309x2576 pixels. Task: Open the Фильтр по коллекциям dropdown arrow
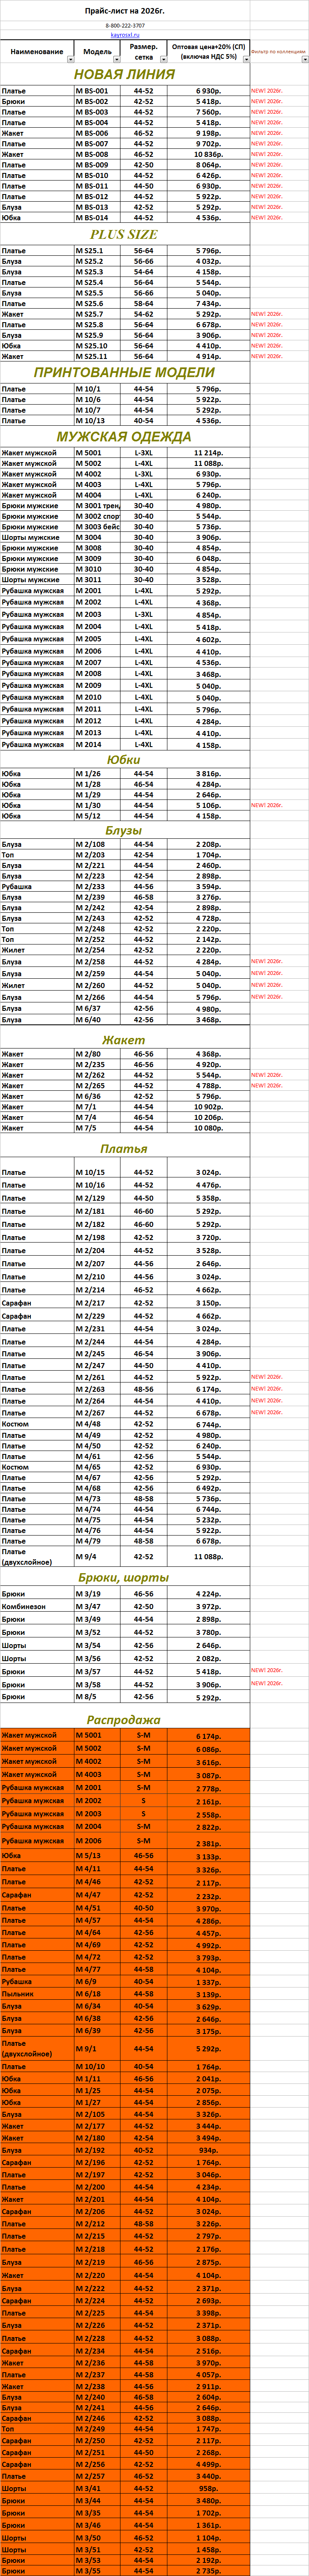click(x=304, y=59)
